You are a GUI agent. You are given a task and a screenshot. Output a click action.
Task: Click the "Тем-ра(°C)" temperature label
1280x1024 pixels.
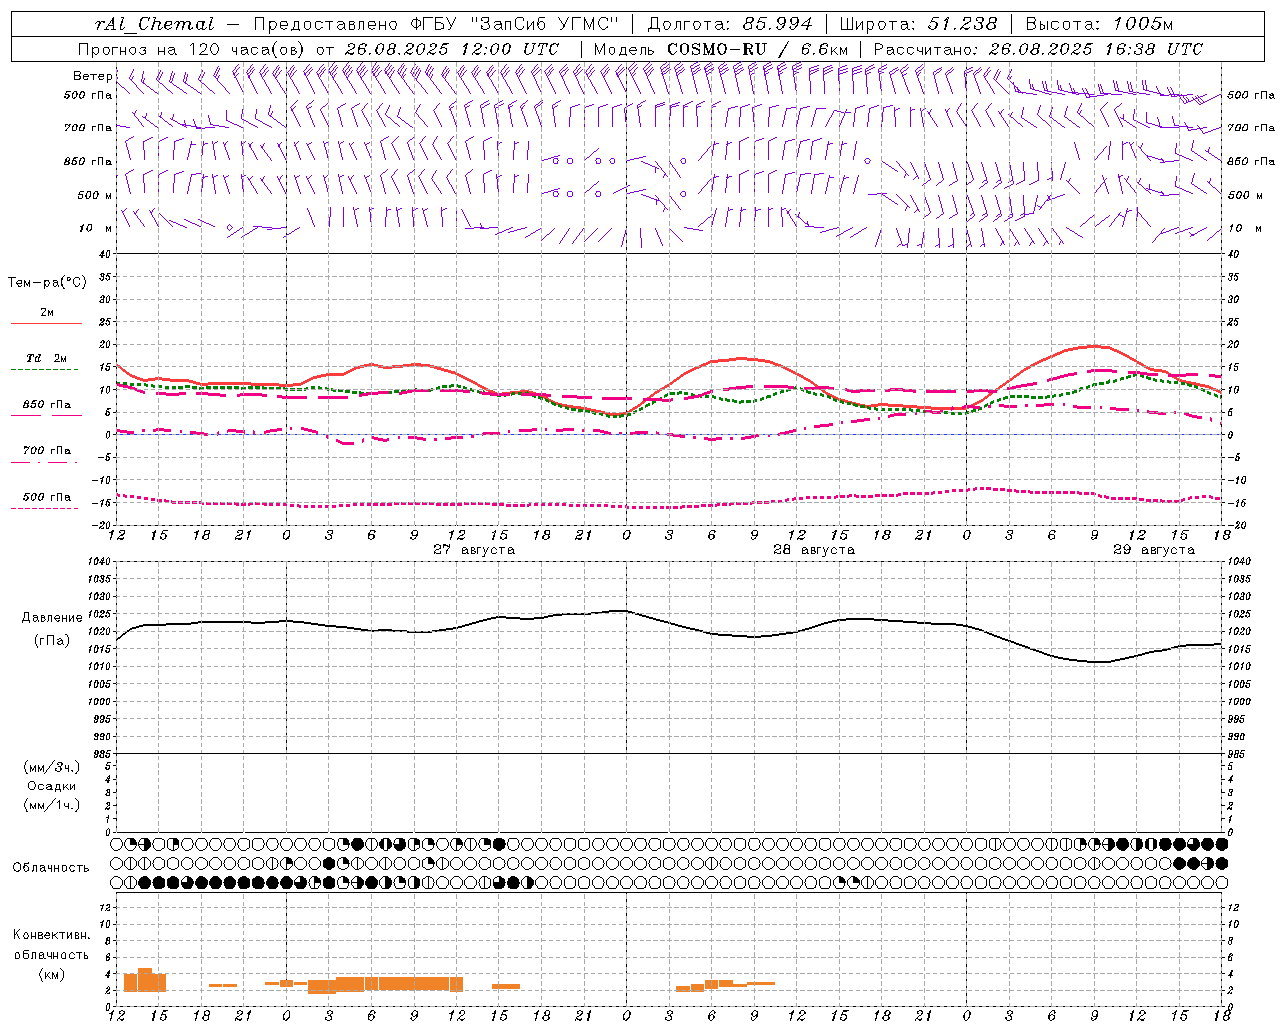coord(47,283)
